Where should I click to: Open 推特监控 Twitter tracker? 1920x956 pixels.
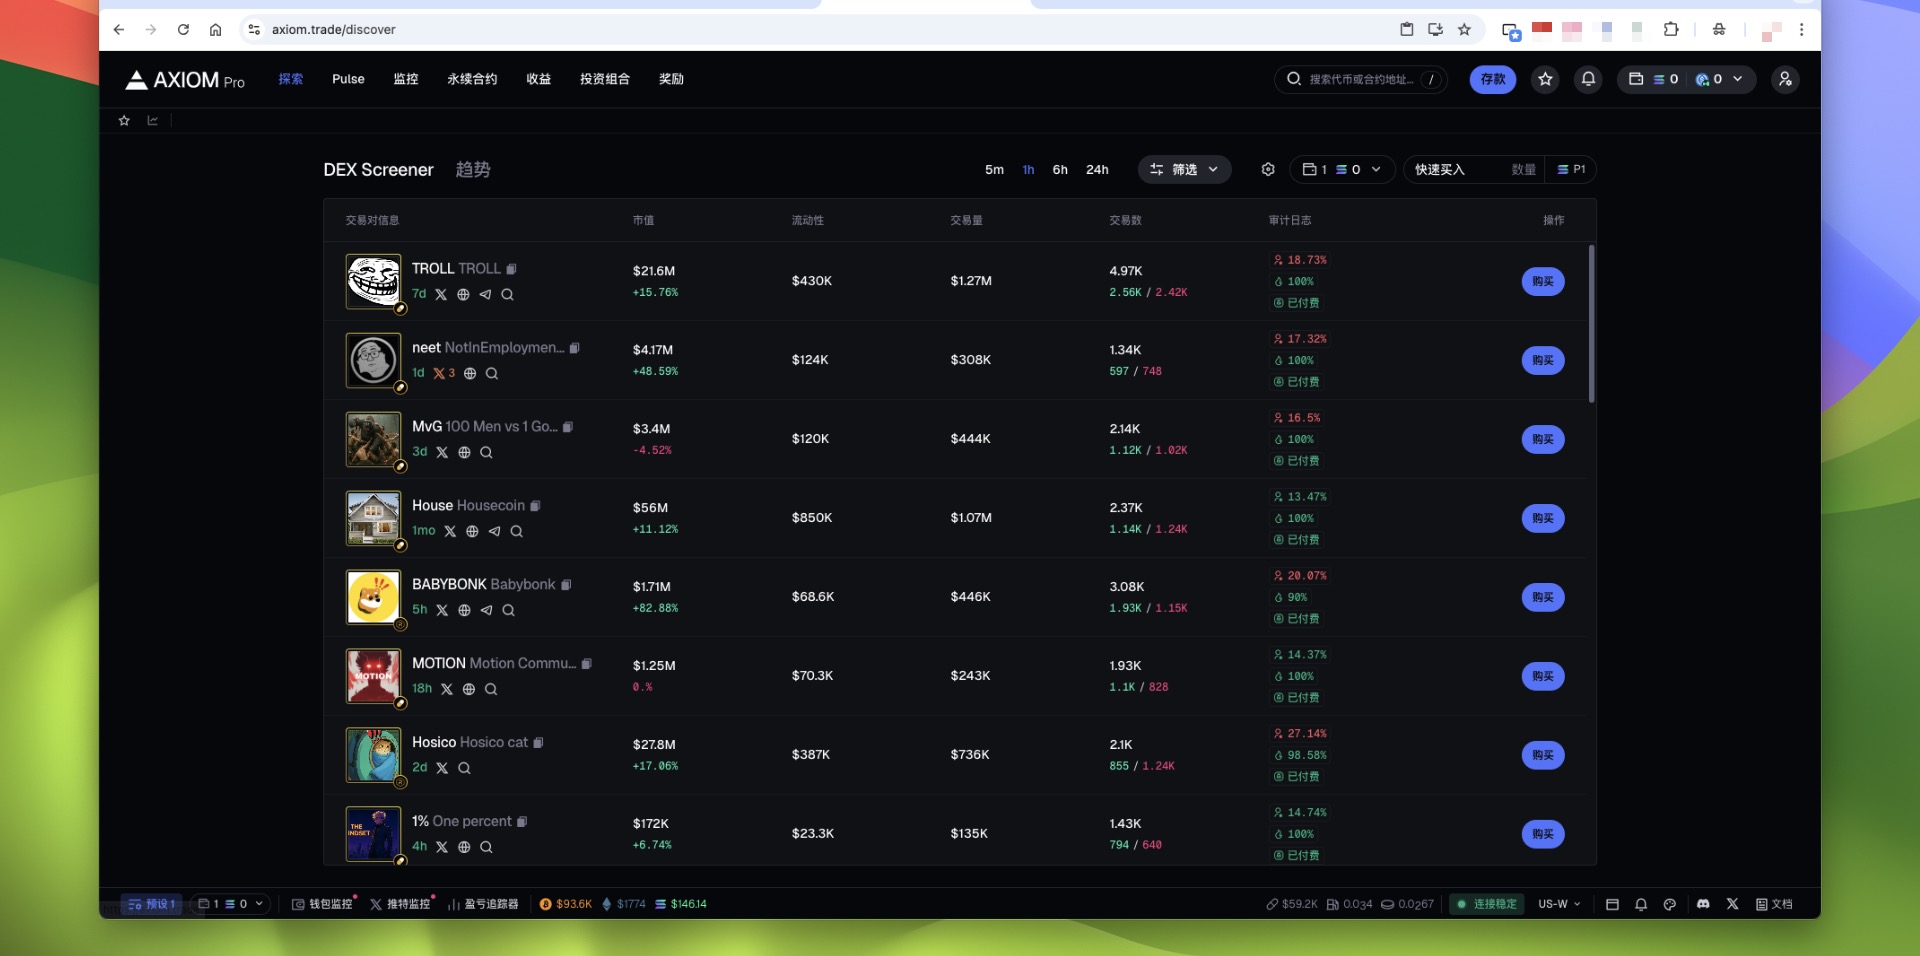point(400,904)
